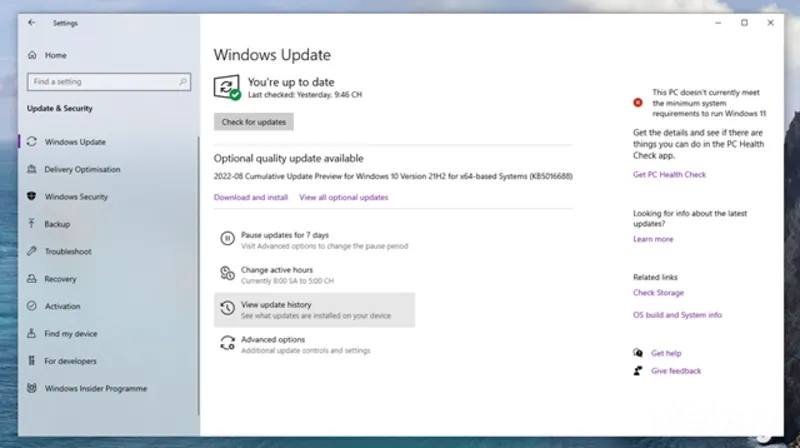Focus the Find a setting search box
This screenshot has height=448, width=800.
coord(109,82)
